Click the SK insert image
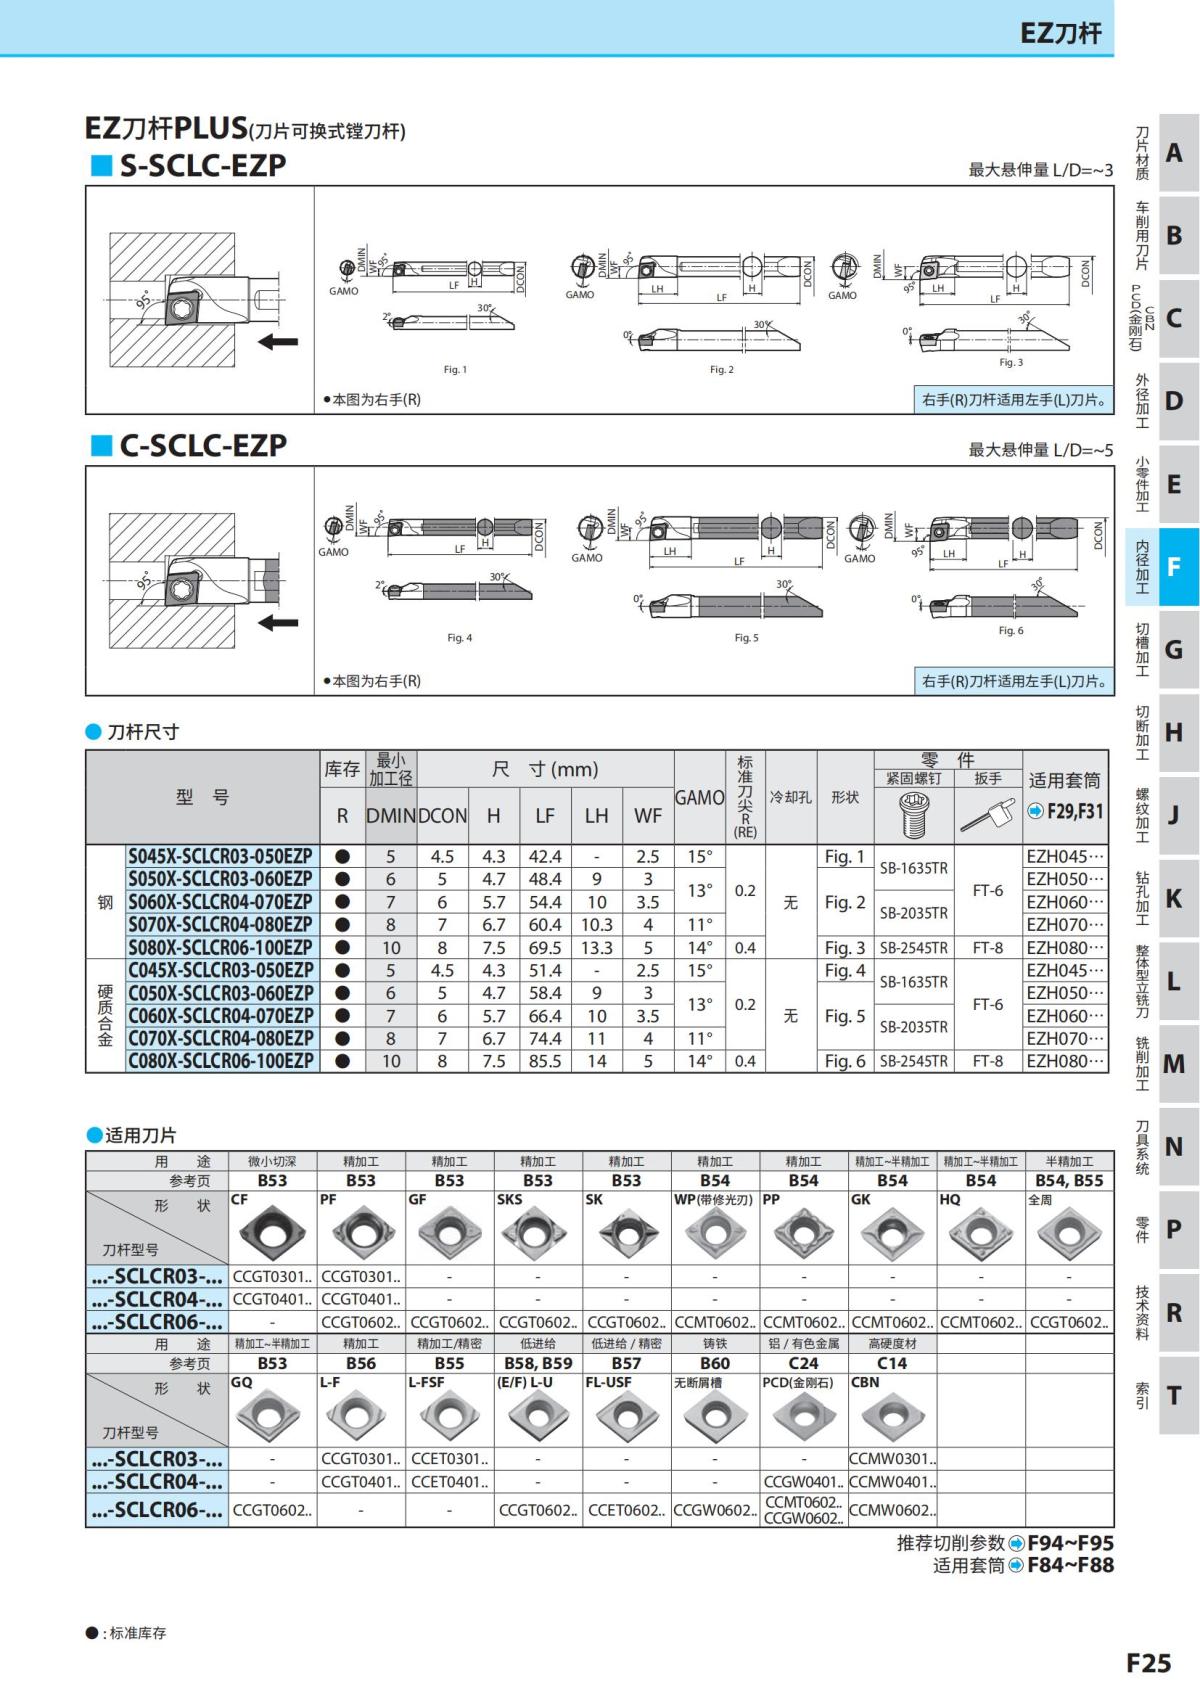 tap(627, 1231)
